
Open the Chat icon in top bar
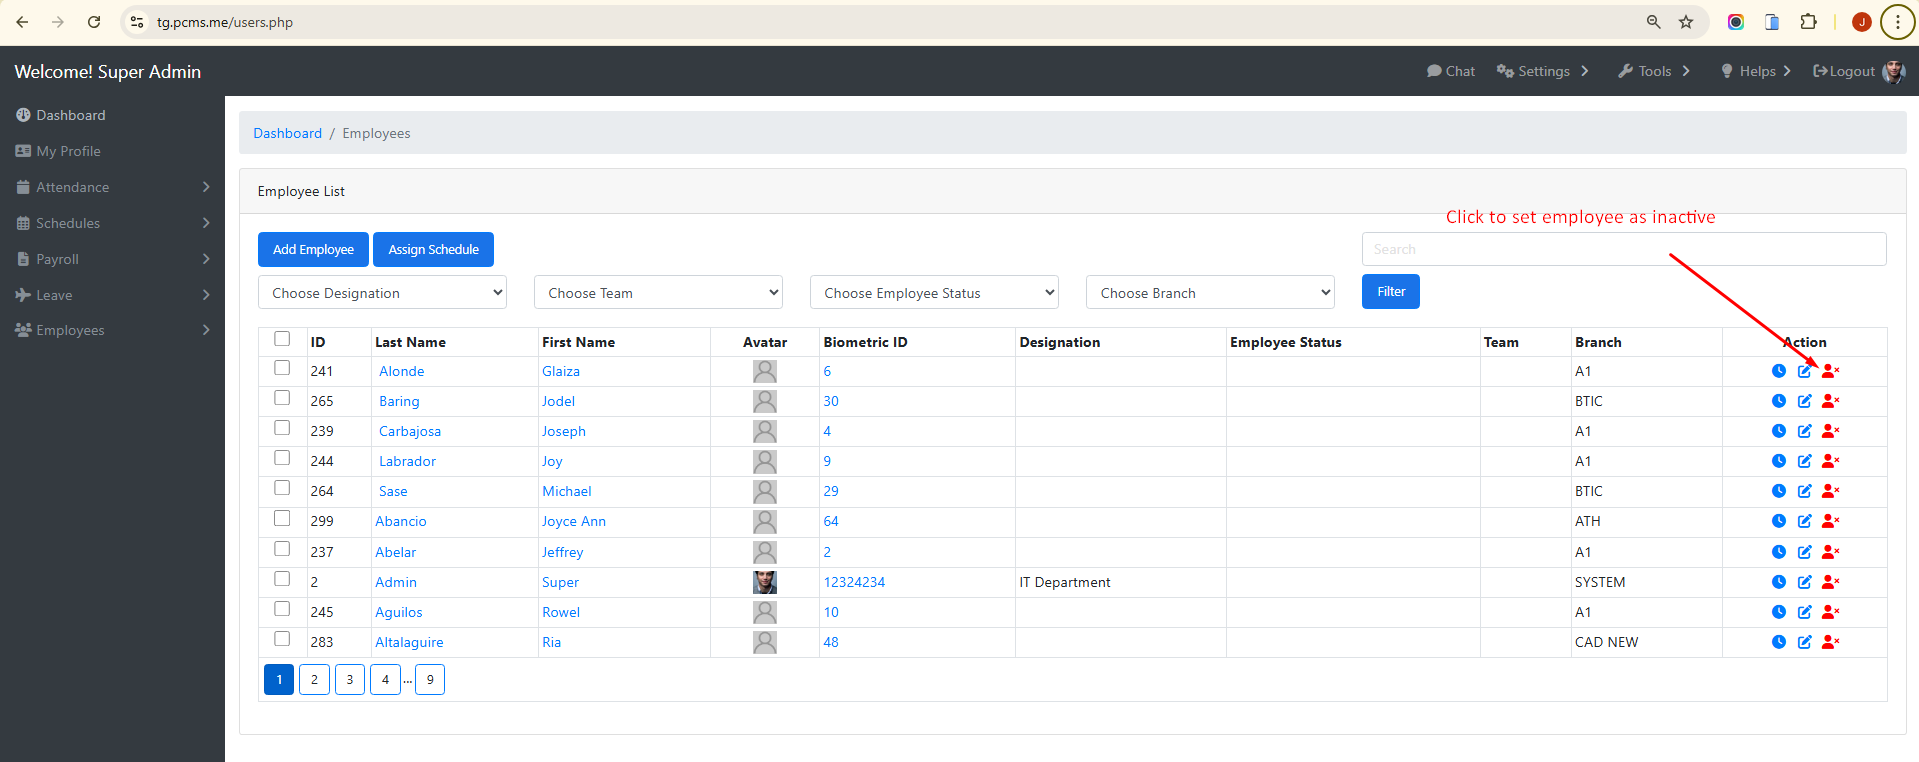coord(1450,71)
